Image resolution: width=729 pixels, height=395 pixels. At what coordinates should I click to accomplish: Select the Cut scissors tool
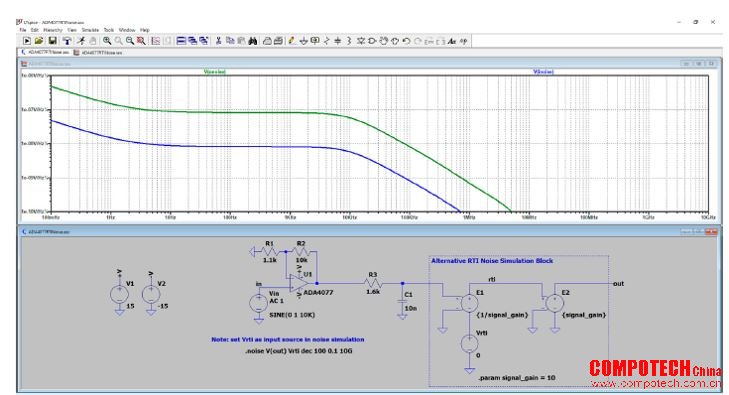pyautogui.click(x=218, y=41)
